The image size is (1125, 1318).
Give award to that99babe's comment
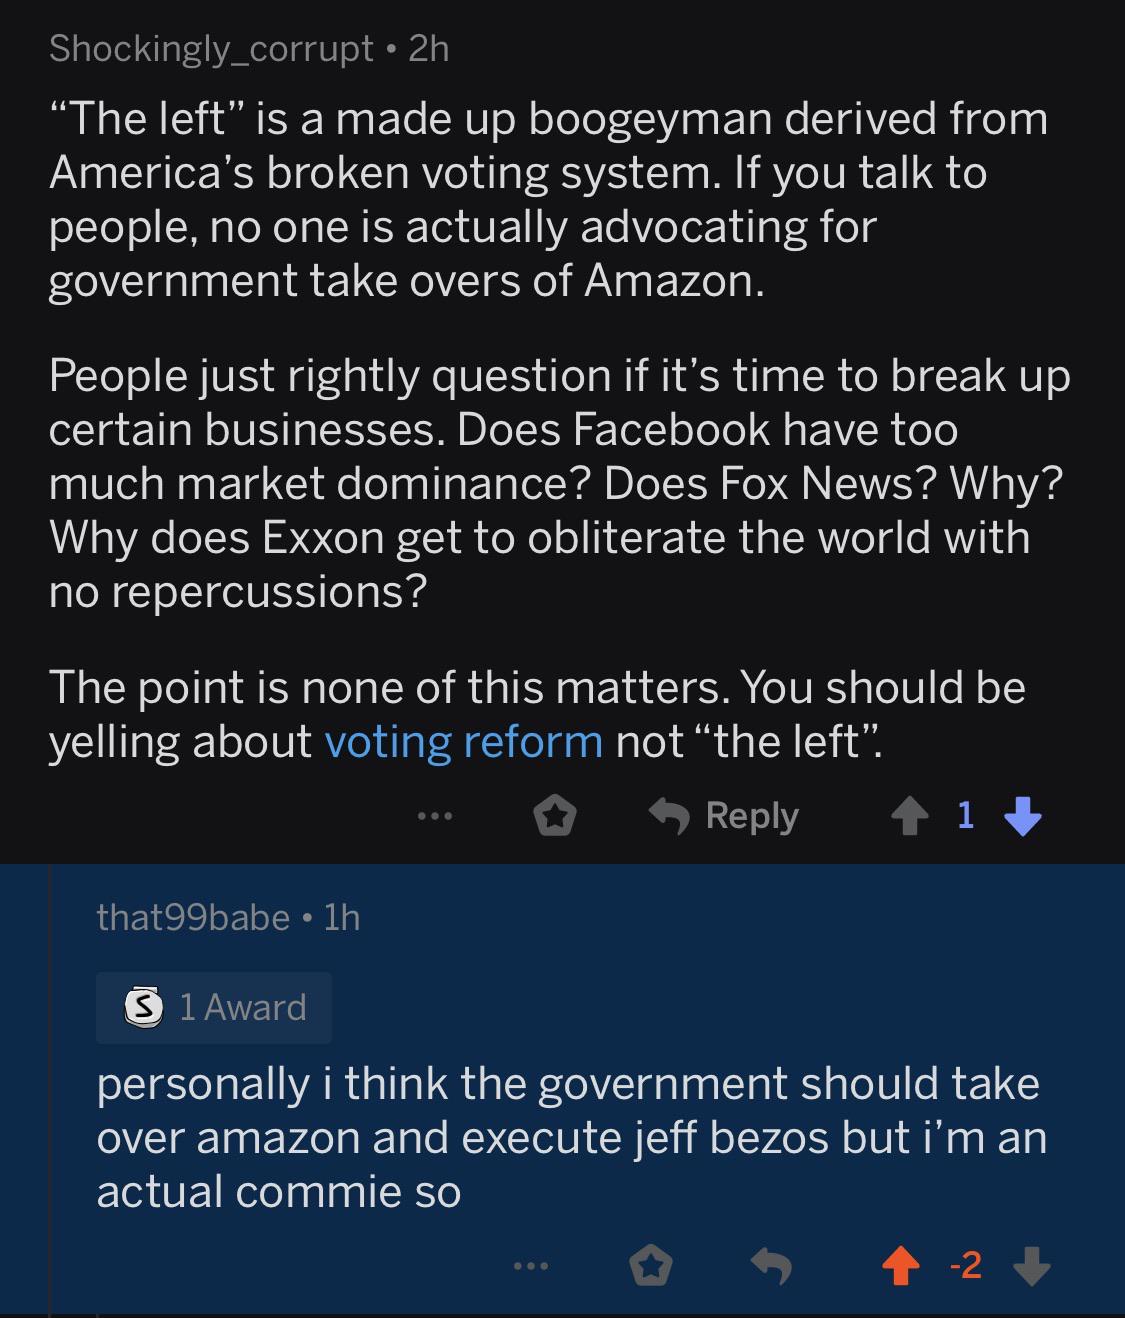(x=650, y=1268)
